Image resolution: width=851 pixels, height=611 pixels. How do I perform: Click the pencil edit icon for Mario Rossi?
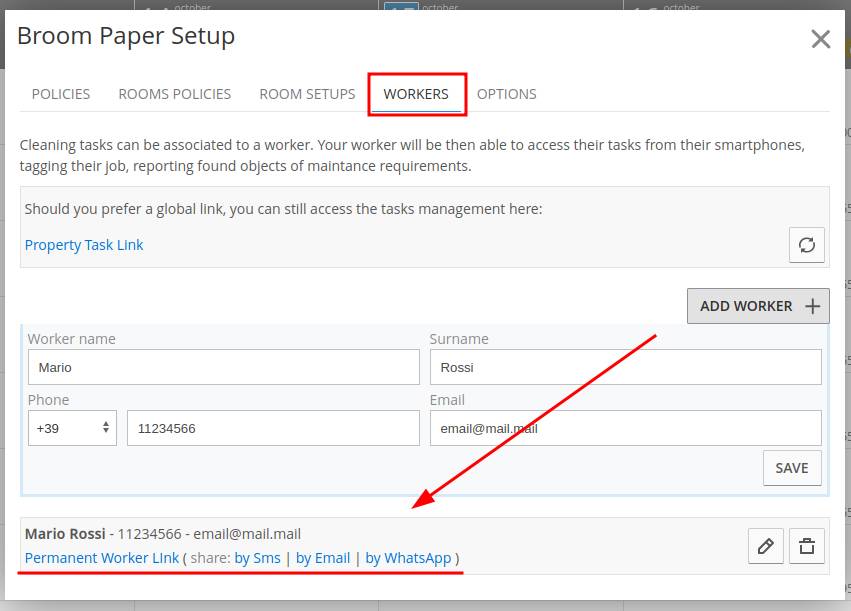point(766,546)
